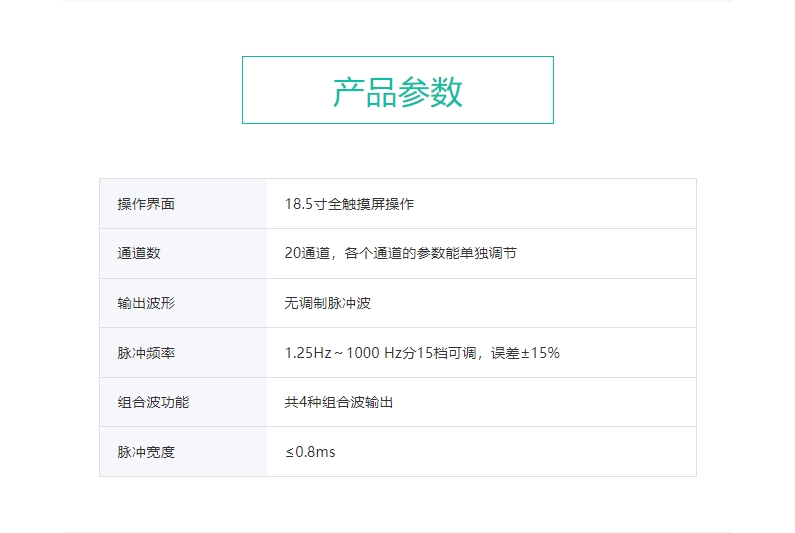Click the 1.25Hz～1000 Hz分15档可调 value

(422, 353)
